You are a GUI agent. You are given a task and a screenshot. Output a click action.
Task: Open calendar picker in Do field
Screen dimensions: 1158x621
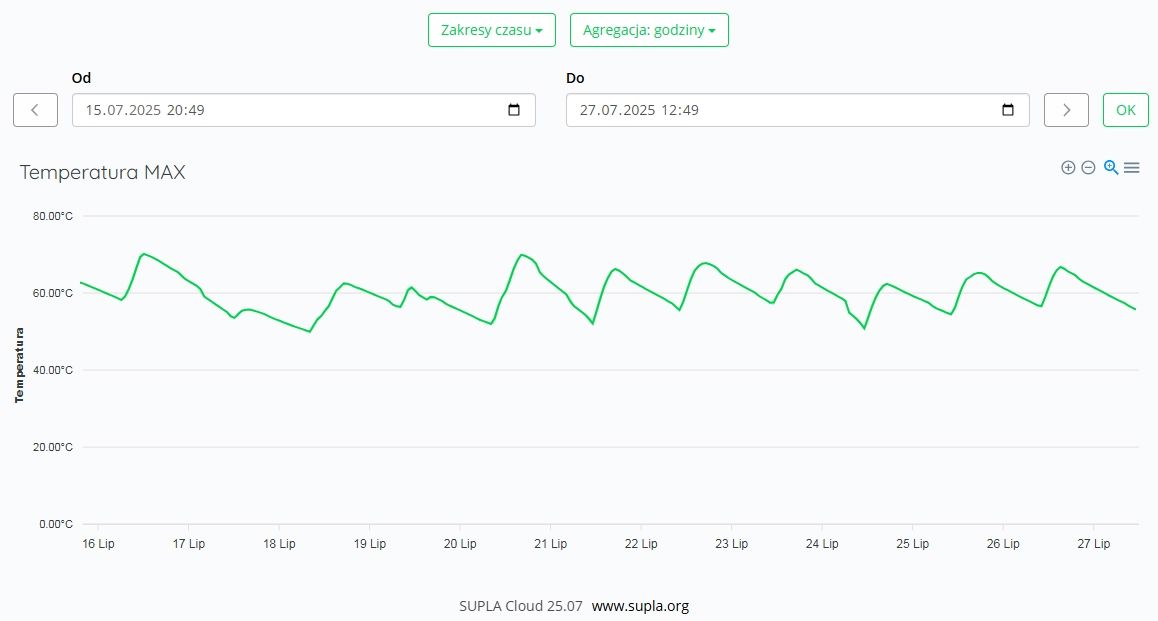pyautogui.click(x=1007, y=110)
